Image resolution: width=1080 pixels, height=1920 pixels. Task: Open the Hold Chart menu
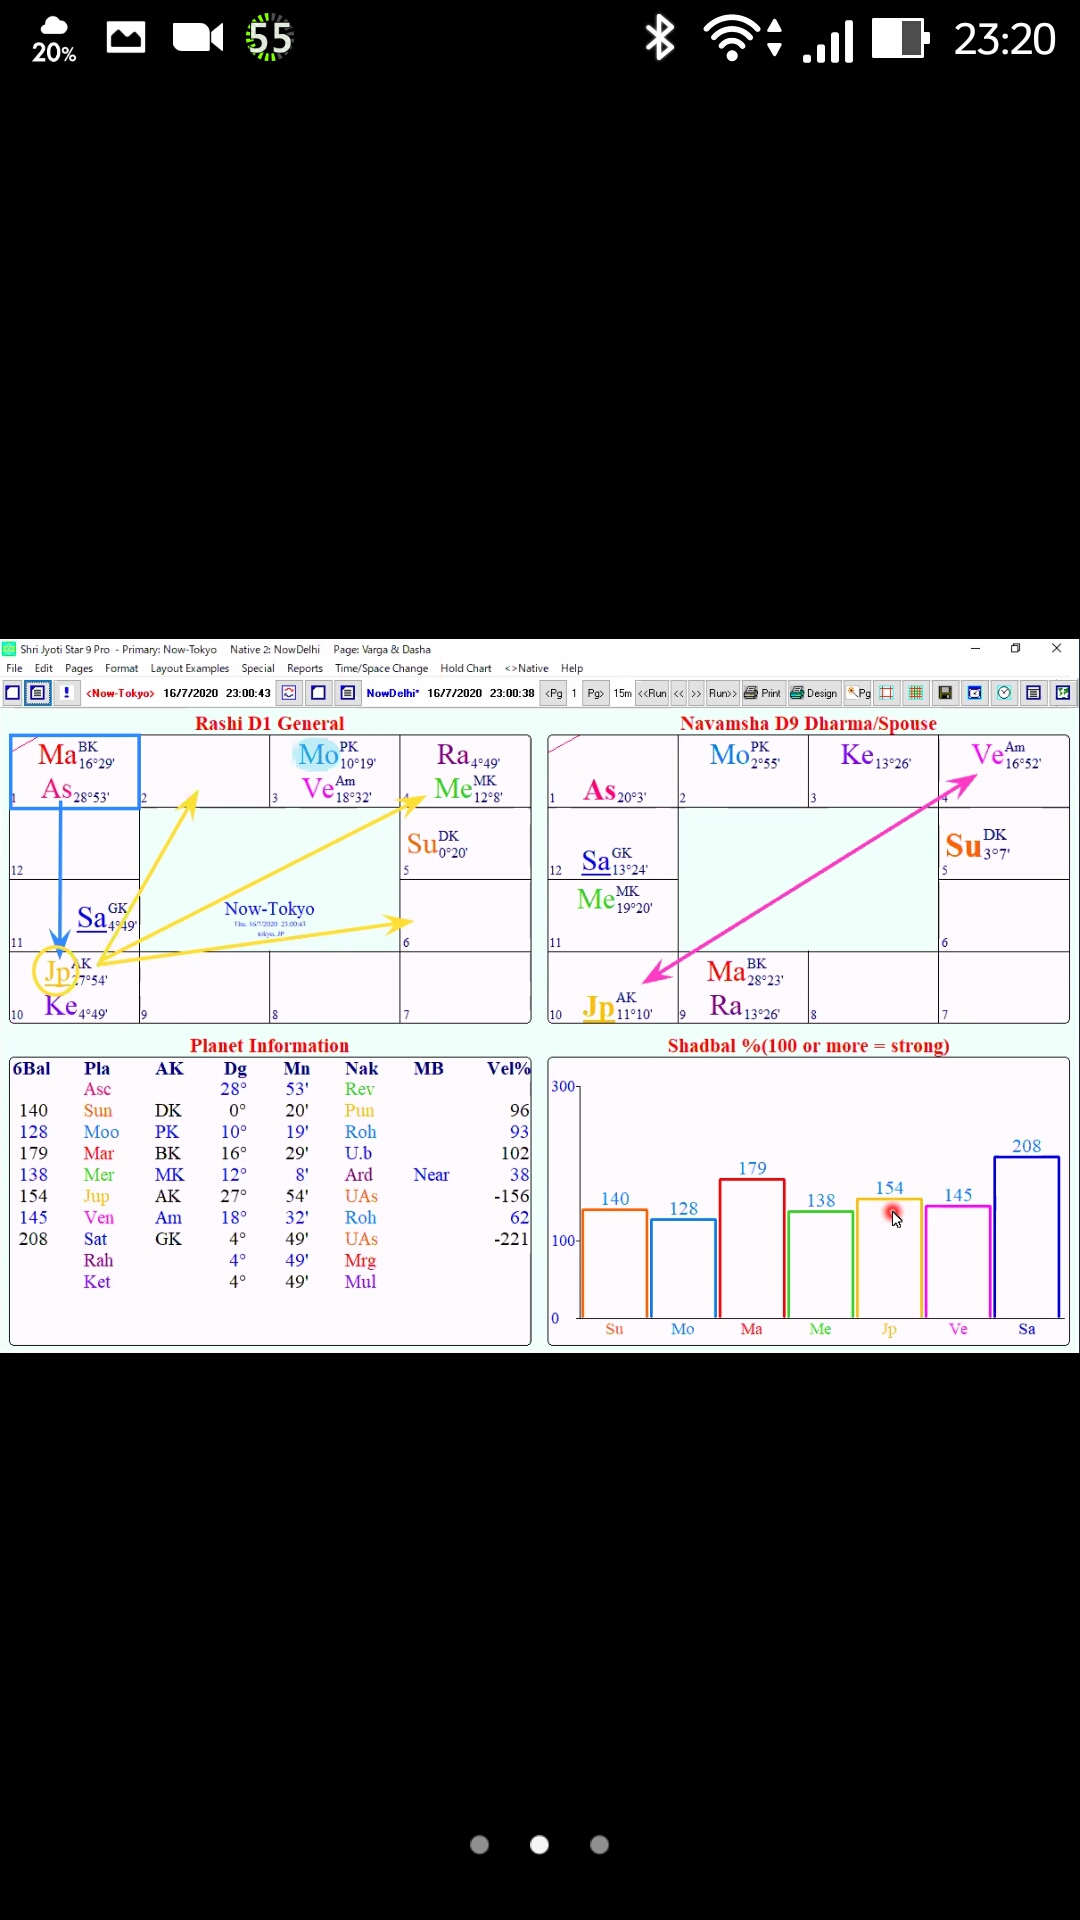coord(465,668)
